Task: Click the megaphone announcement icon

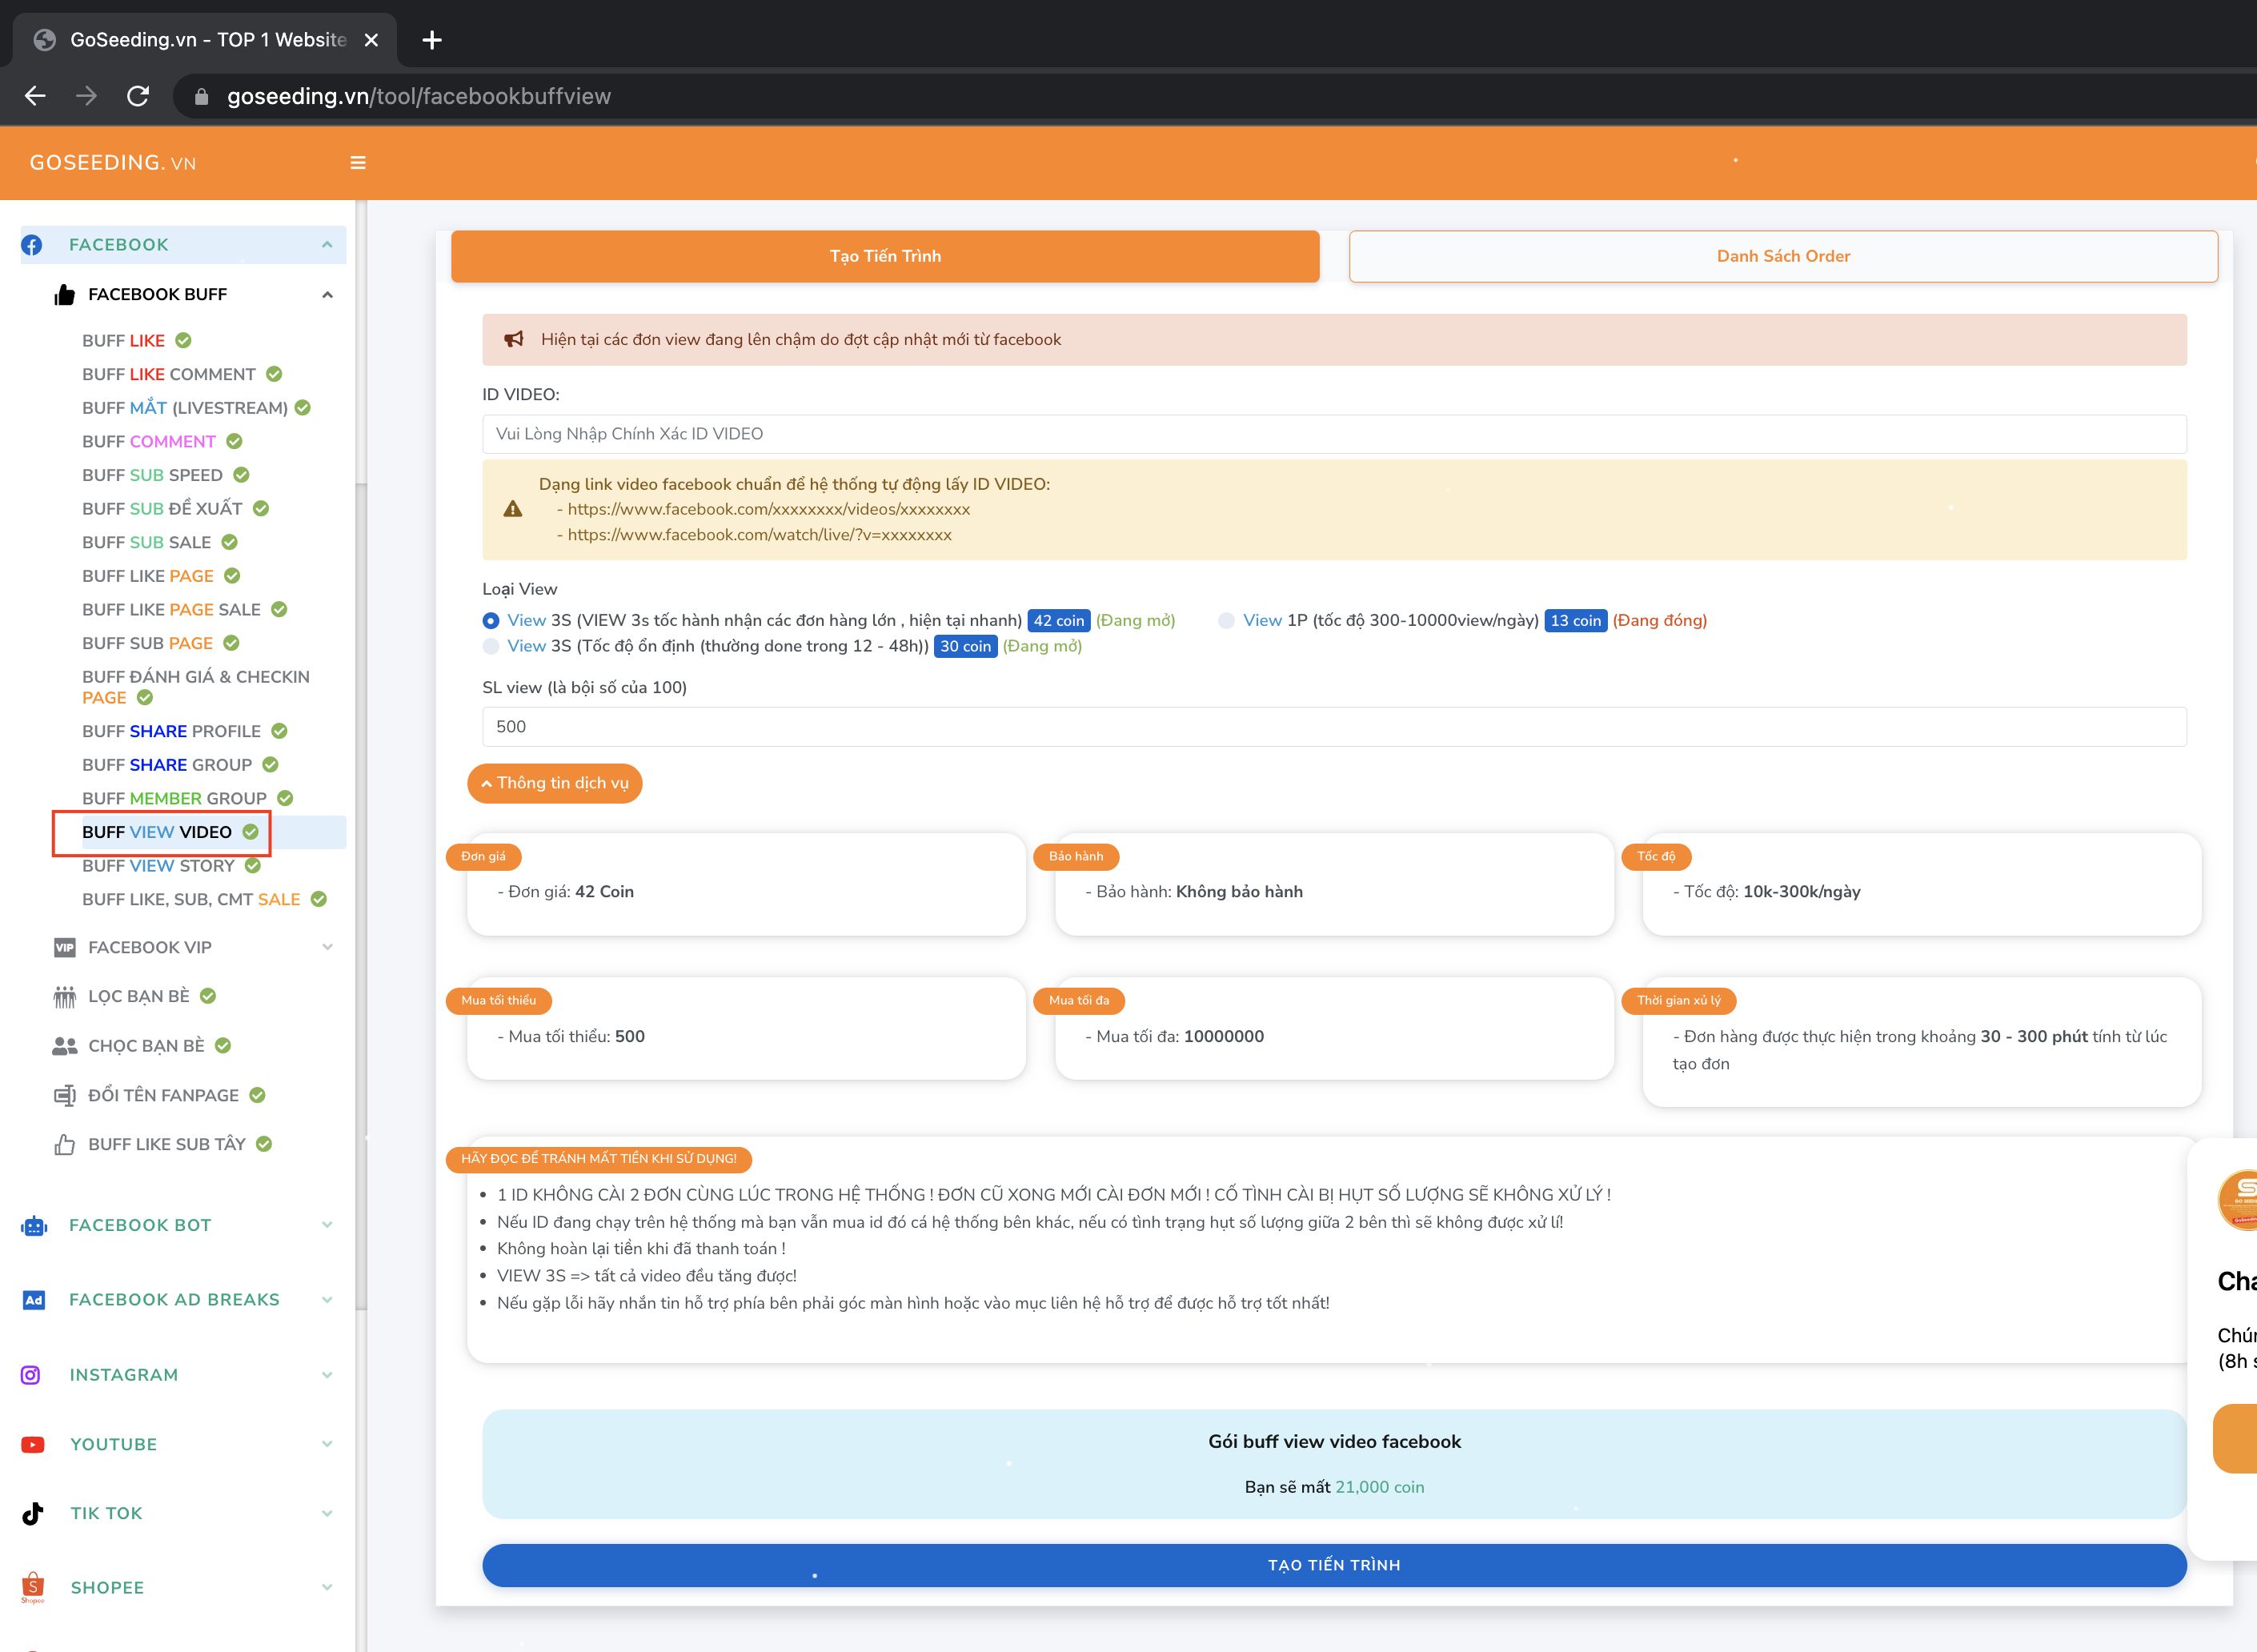Action: (513, 339)
